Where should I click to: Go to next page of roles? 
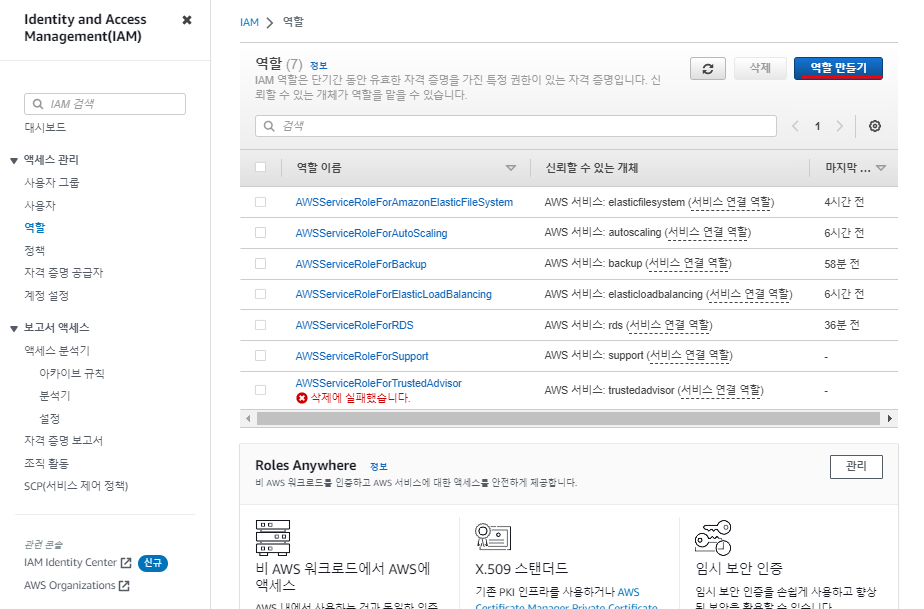[840, 126]
